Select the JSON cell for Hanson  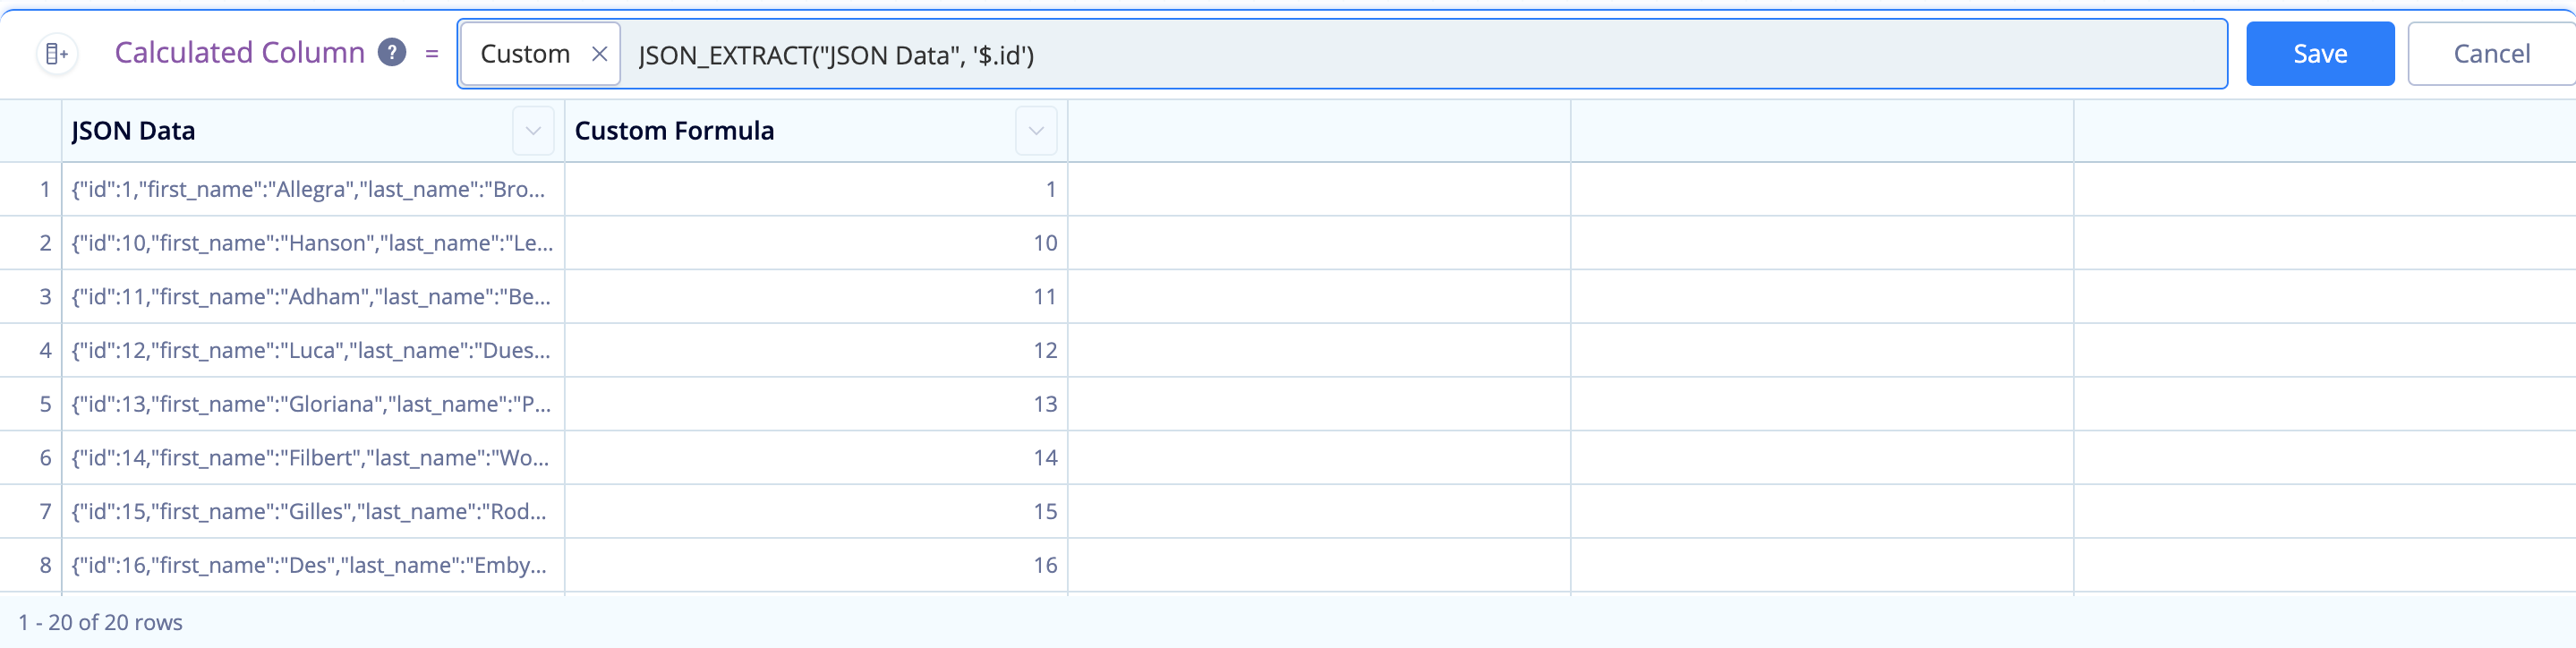(x=310, y=242)
